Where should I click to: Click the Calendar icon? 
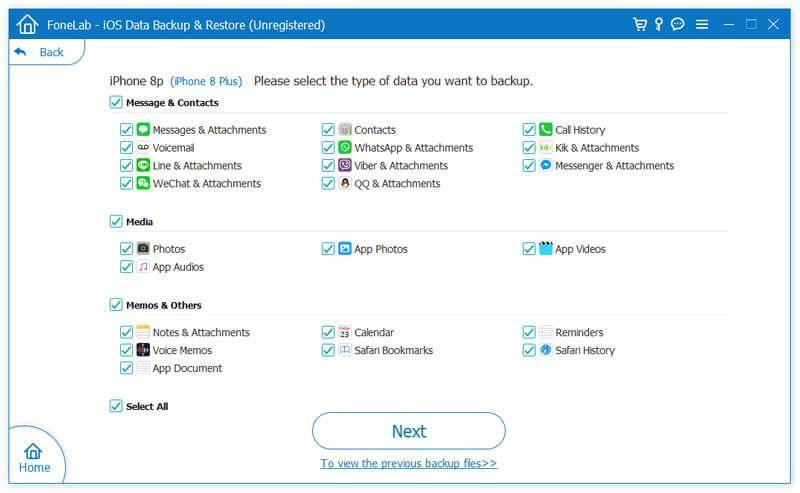point(345,331)
